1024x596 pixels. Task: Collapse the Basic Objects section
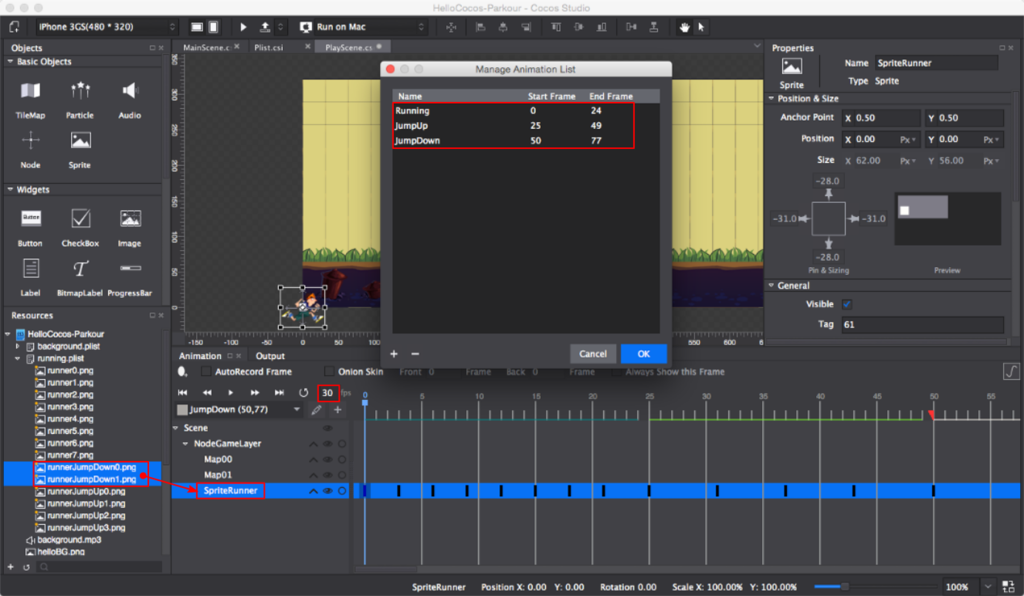tap(10, 61)
